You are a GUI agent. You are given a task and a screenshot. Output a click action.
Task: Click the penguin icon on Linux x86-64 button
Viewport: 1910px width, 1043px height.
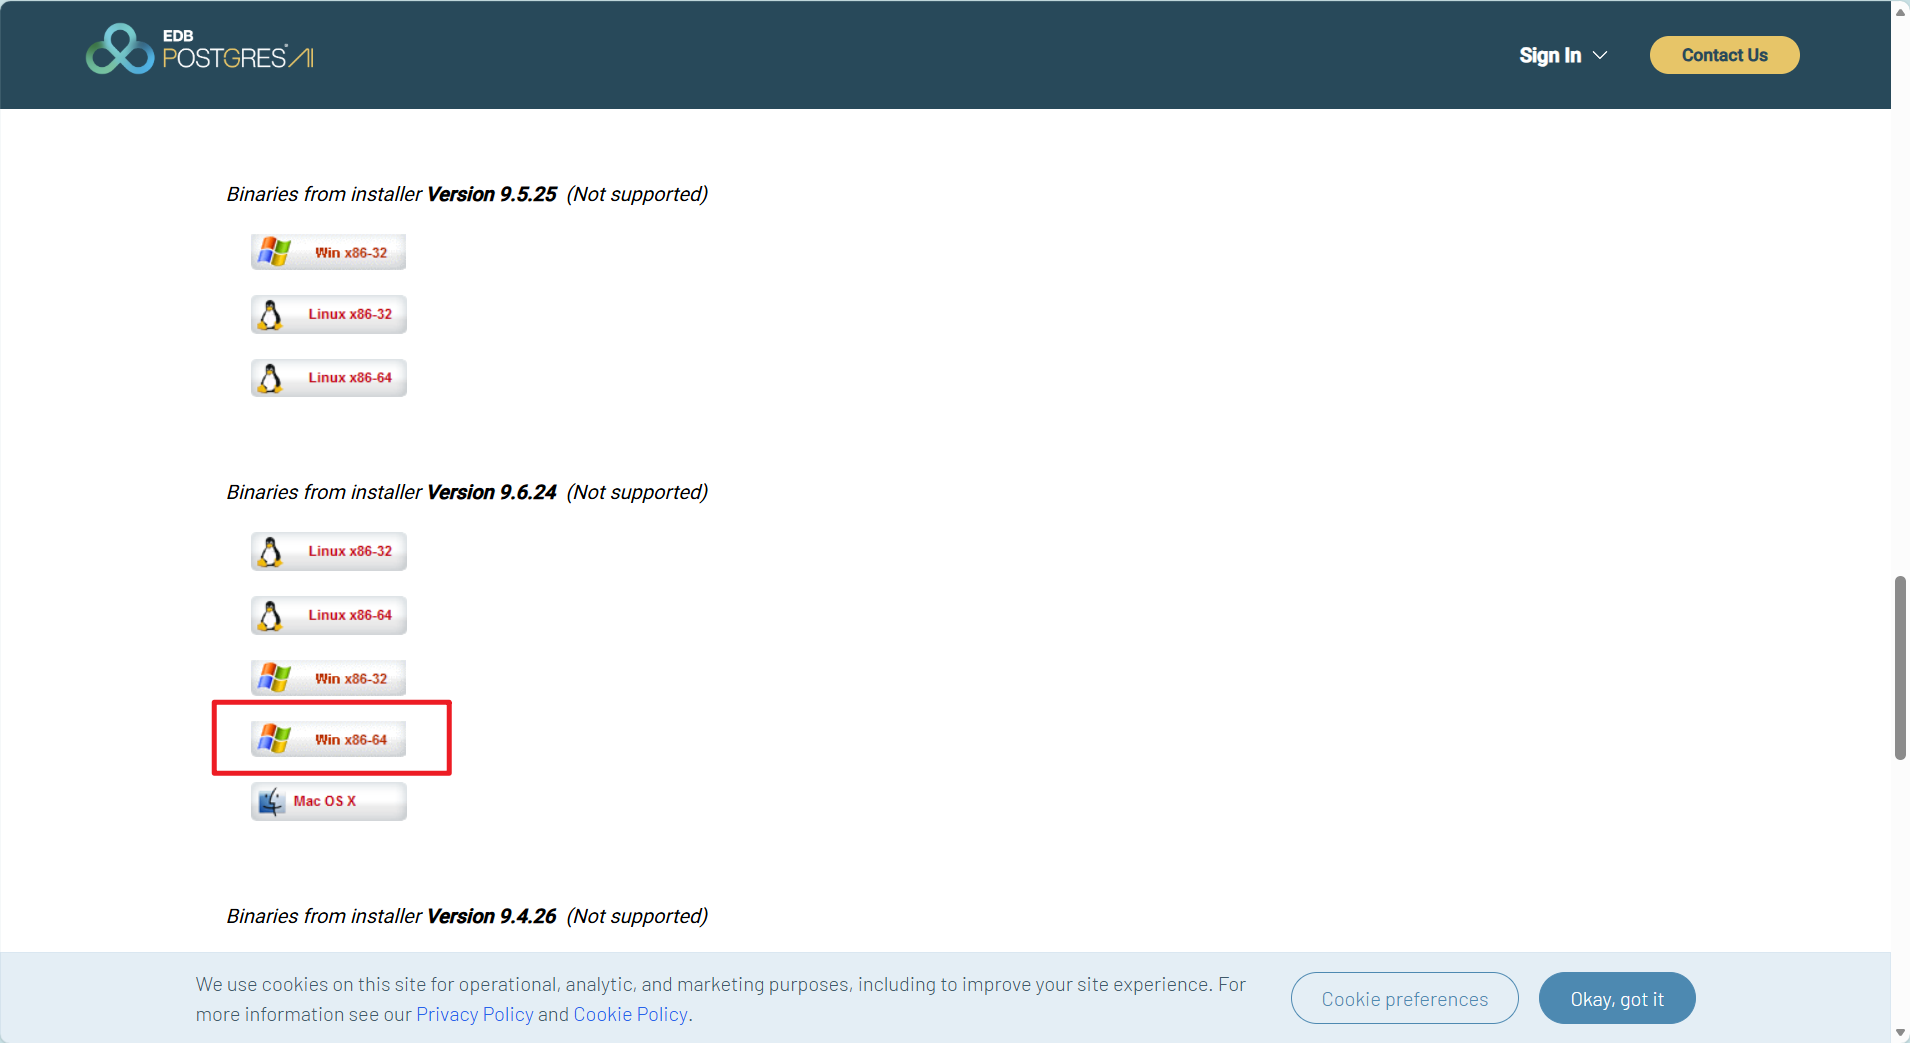pyautogui.click(x=270, y=614)
